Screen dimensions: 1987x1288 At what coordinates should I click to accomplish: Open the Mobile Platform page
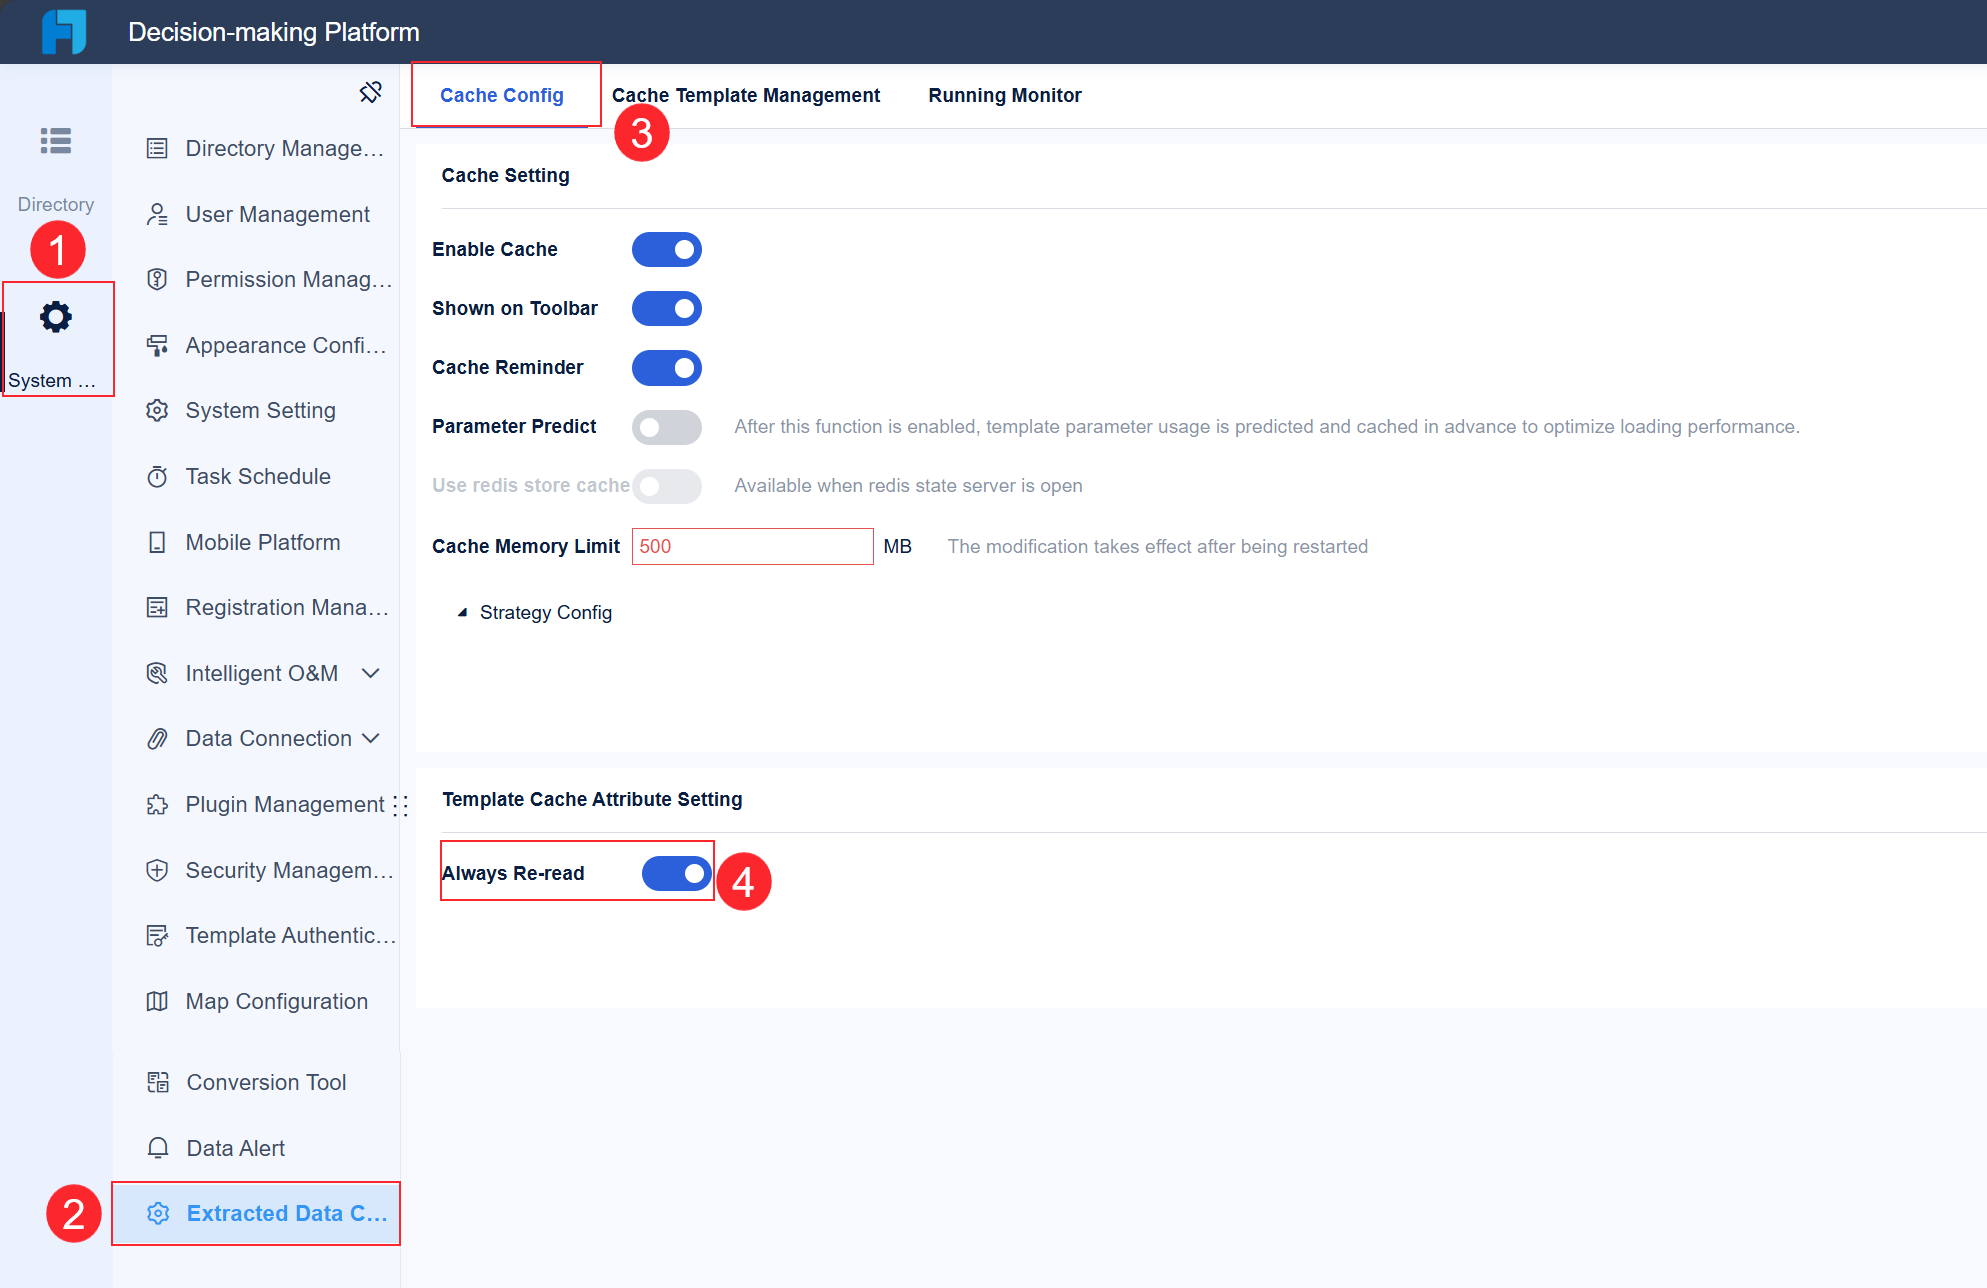pyautogui.click(x=256, y=542)
